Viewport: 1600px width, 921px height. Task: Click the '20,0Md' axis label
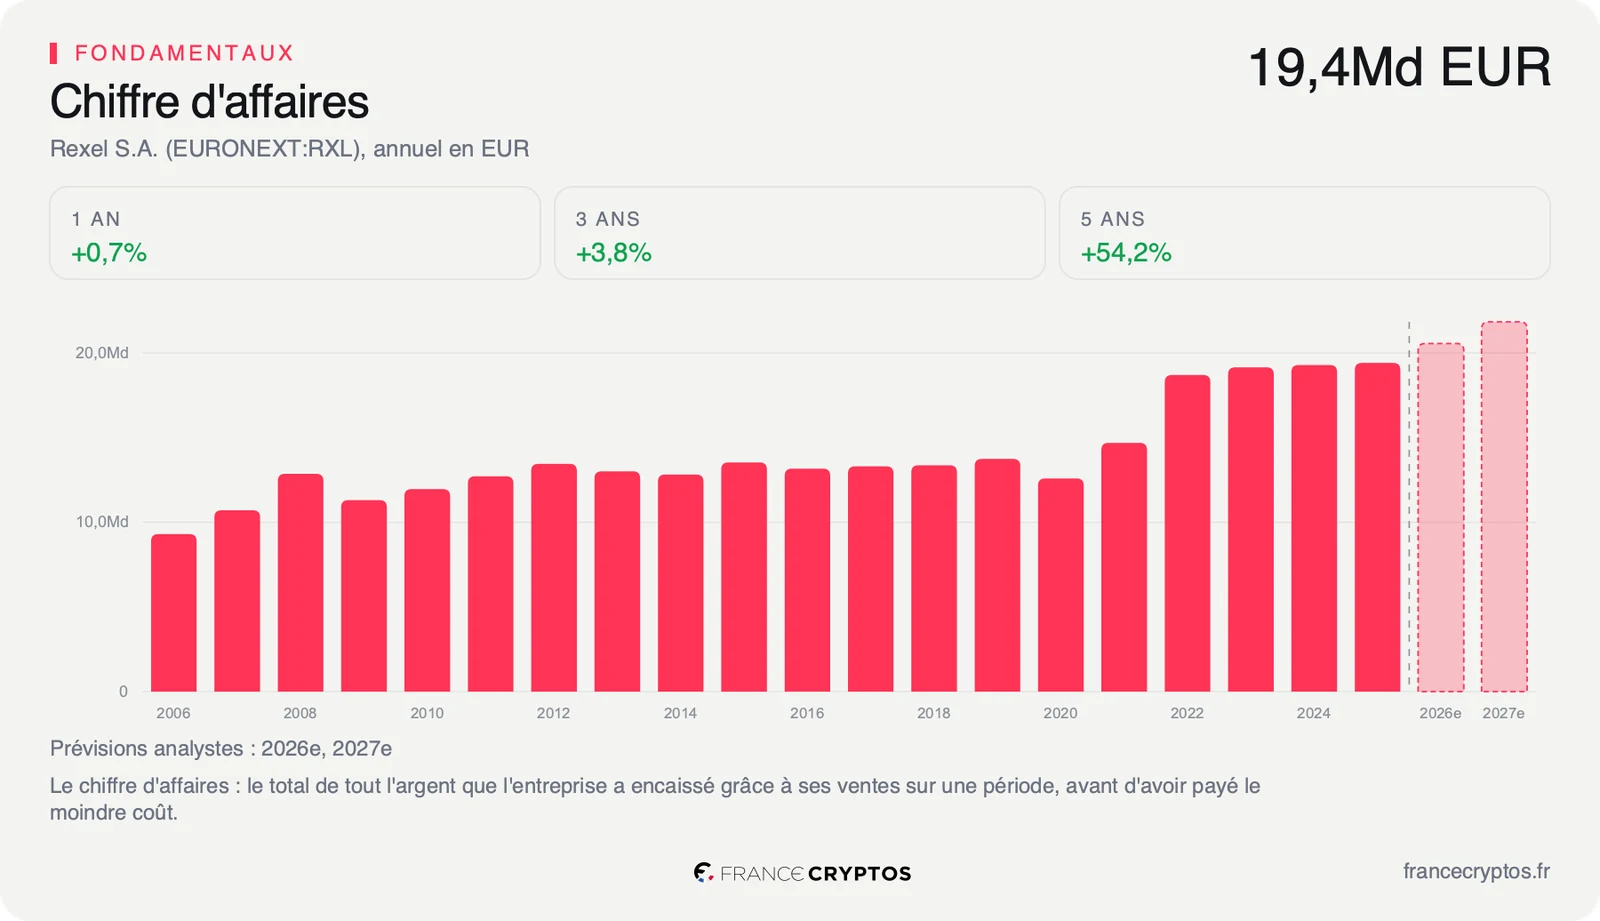point(102,353)
